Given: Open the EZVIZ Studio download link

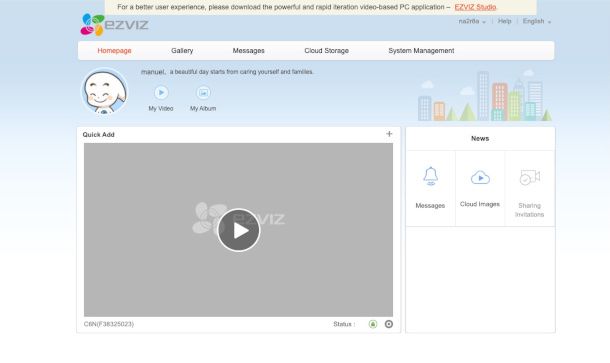Looking at the screenshot, I should point(475,7).
